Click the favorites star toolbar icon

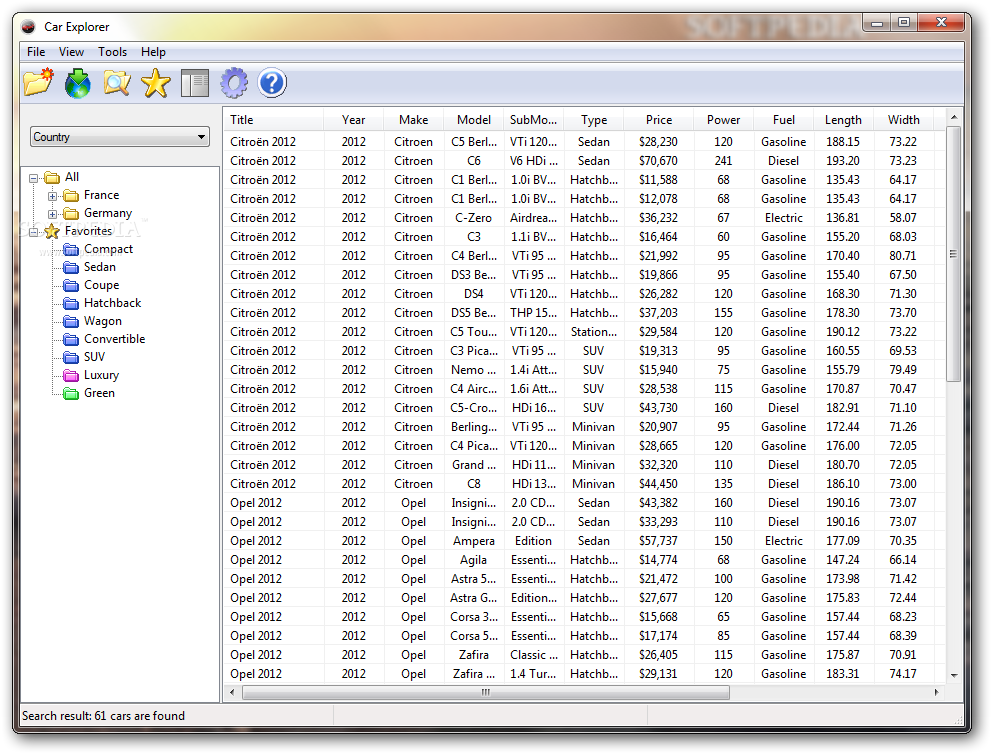(x=156, y=83)
